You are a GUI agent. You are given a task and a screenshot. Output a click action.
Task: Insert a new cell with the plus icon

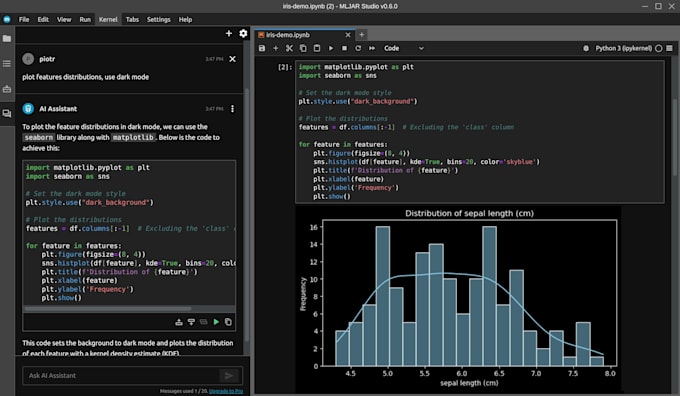[275, 48]
